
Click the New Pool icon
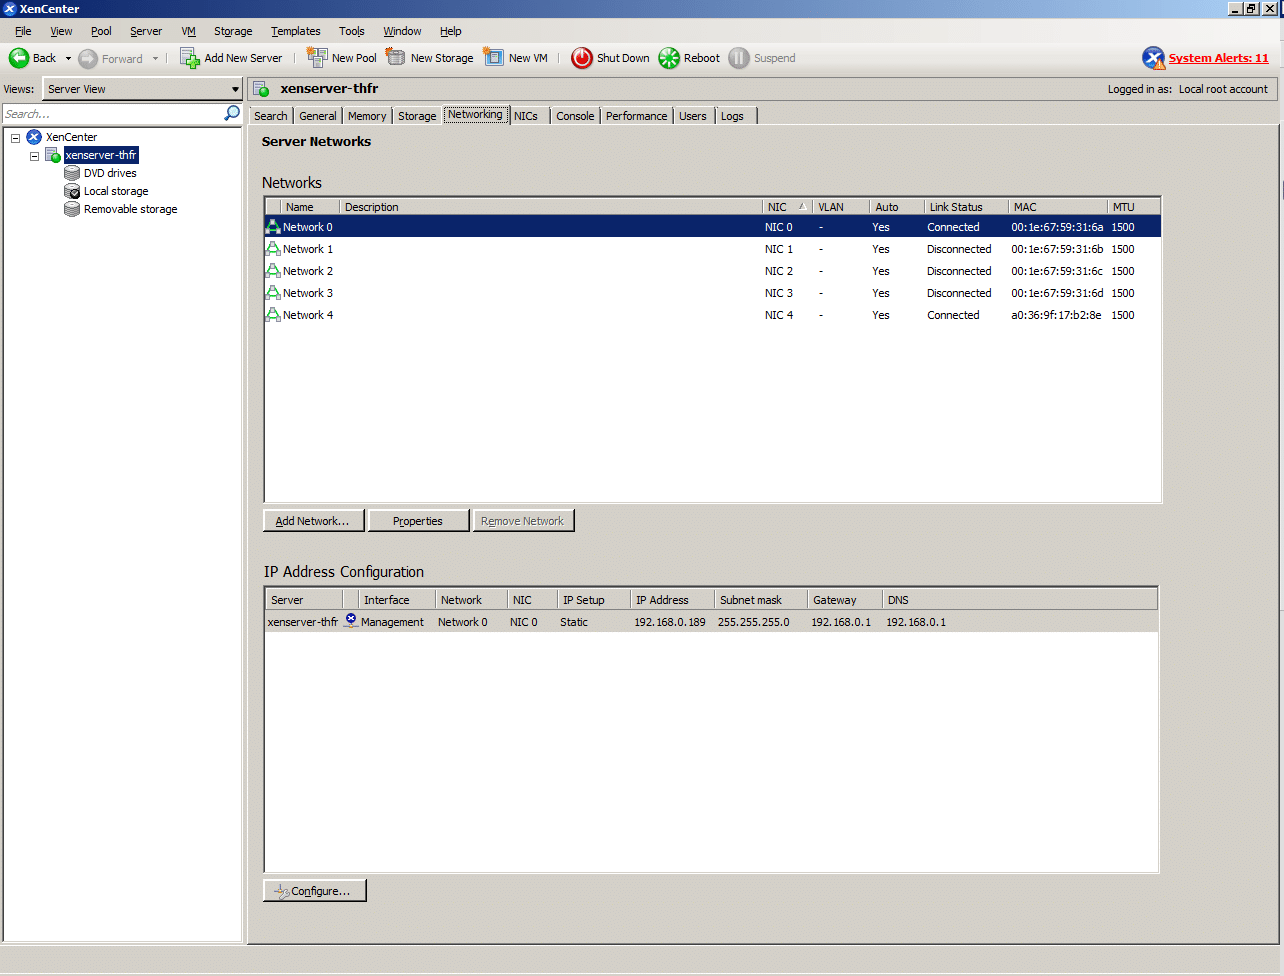point(317,57)
